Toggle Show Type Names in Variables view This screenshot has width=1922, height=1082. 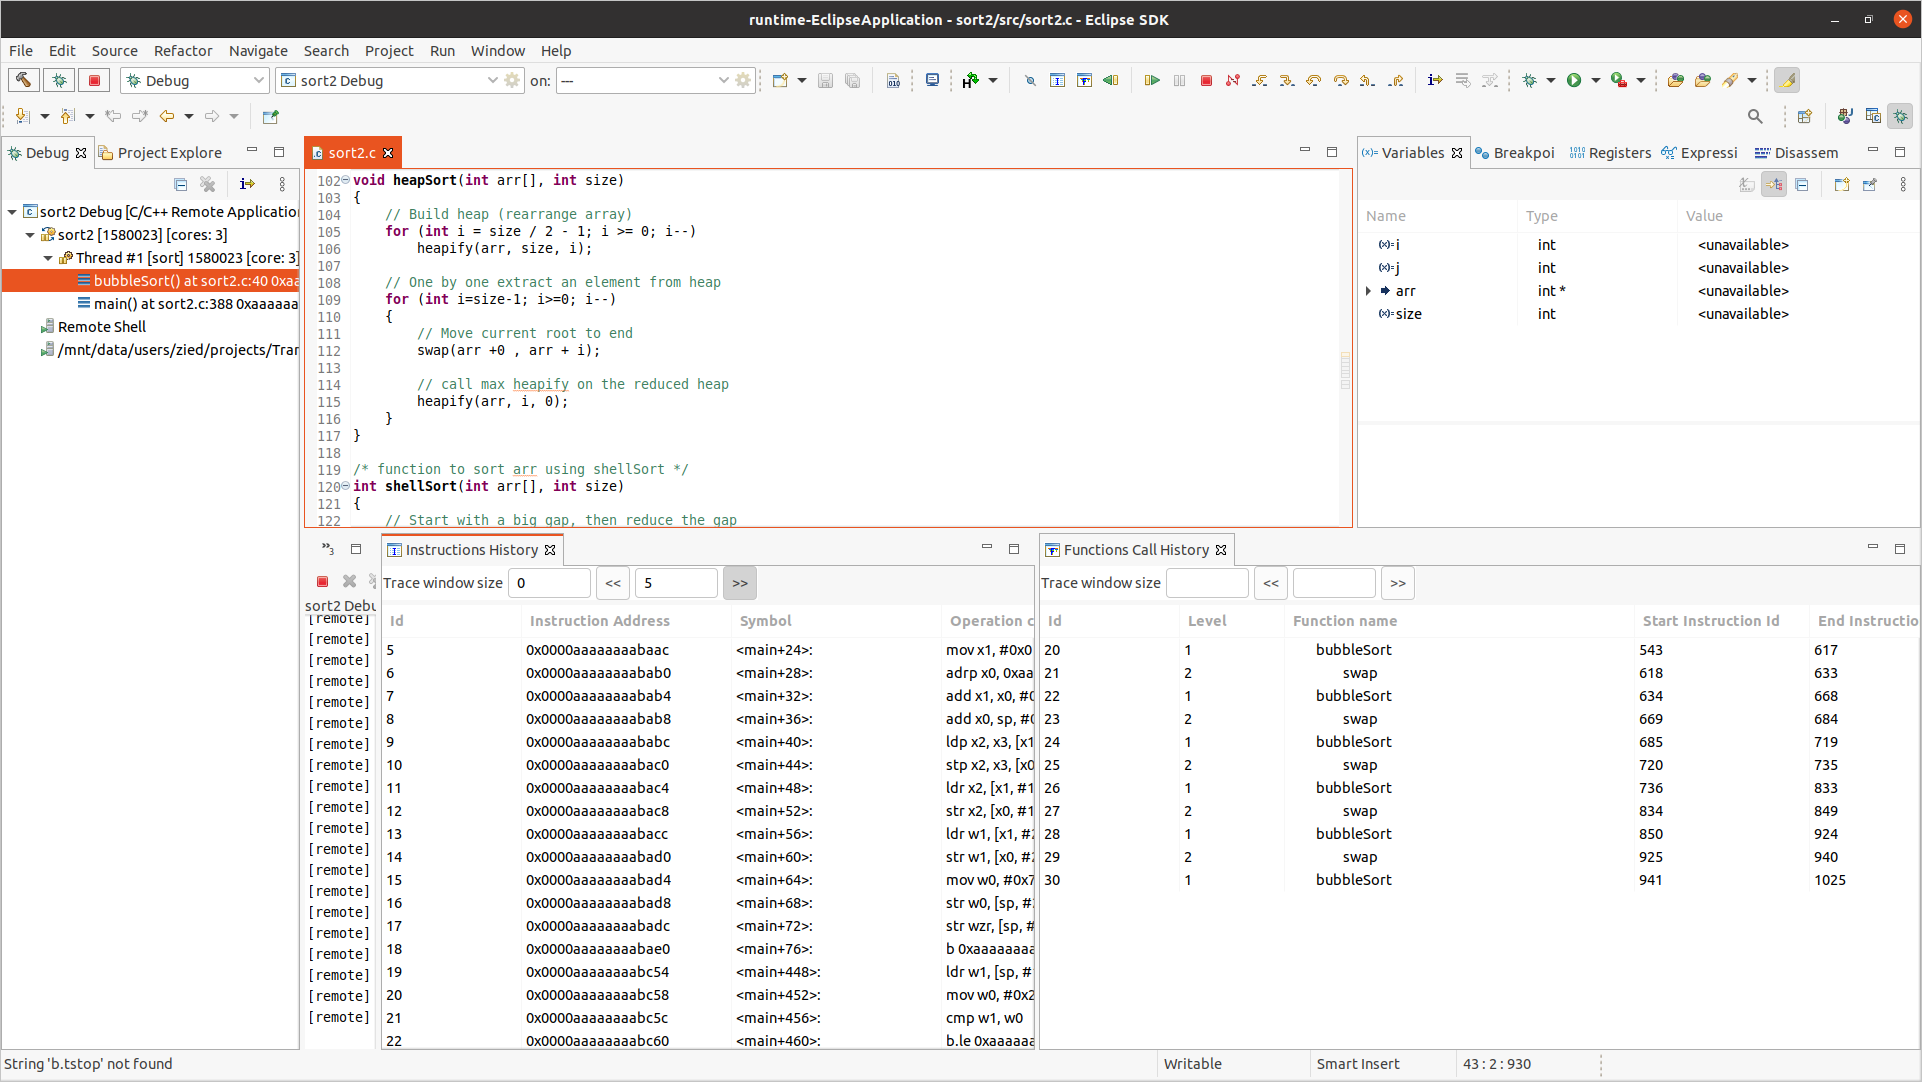(x=1747, y=184)
